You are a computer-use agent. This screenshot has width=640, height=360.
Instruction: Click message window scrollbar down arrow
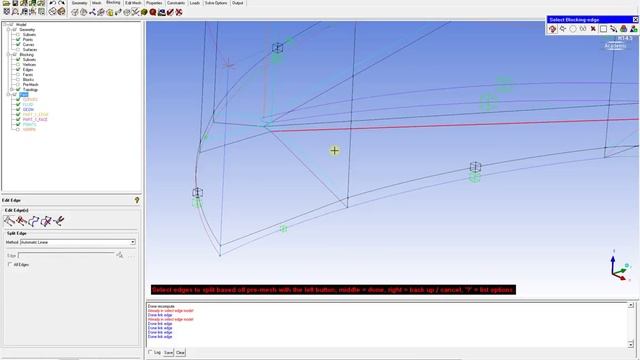coord(631,344)
